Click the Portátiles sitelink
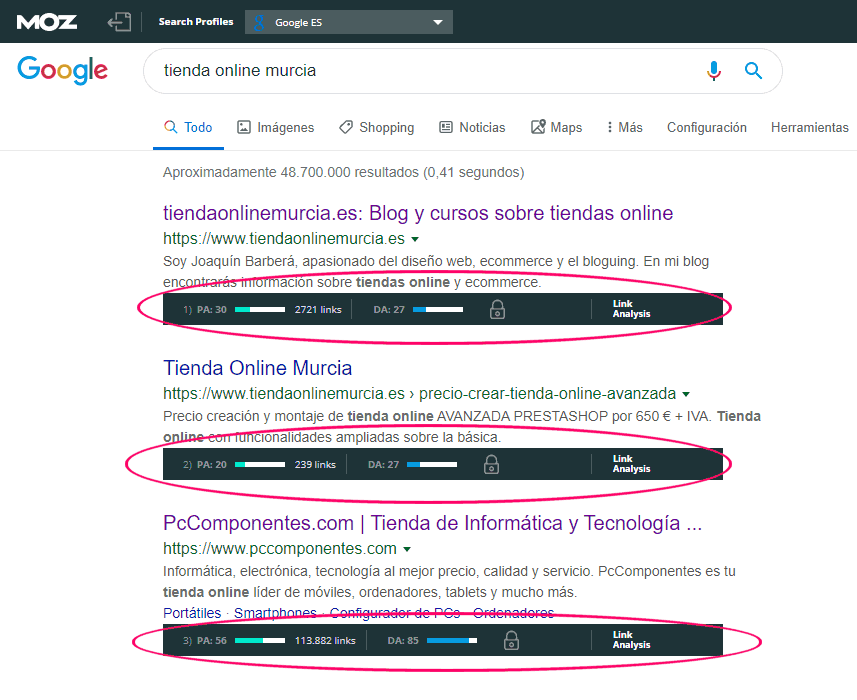This screenshot has height=700, width=857. (x=192, y=613)
